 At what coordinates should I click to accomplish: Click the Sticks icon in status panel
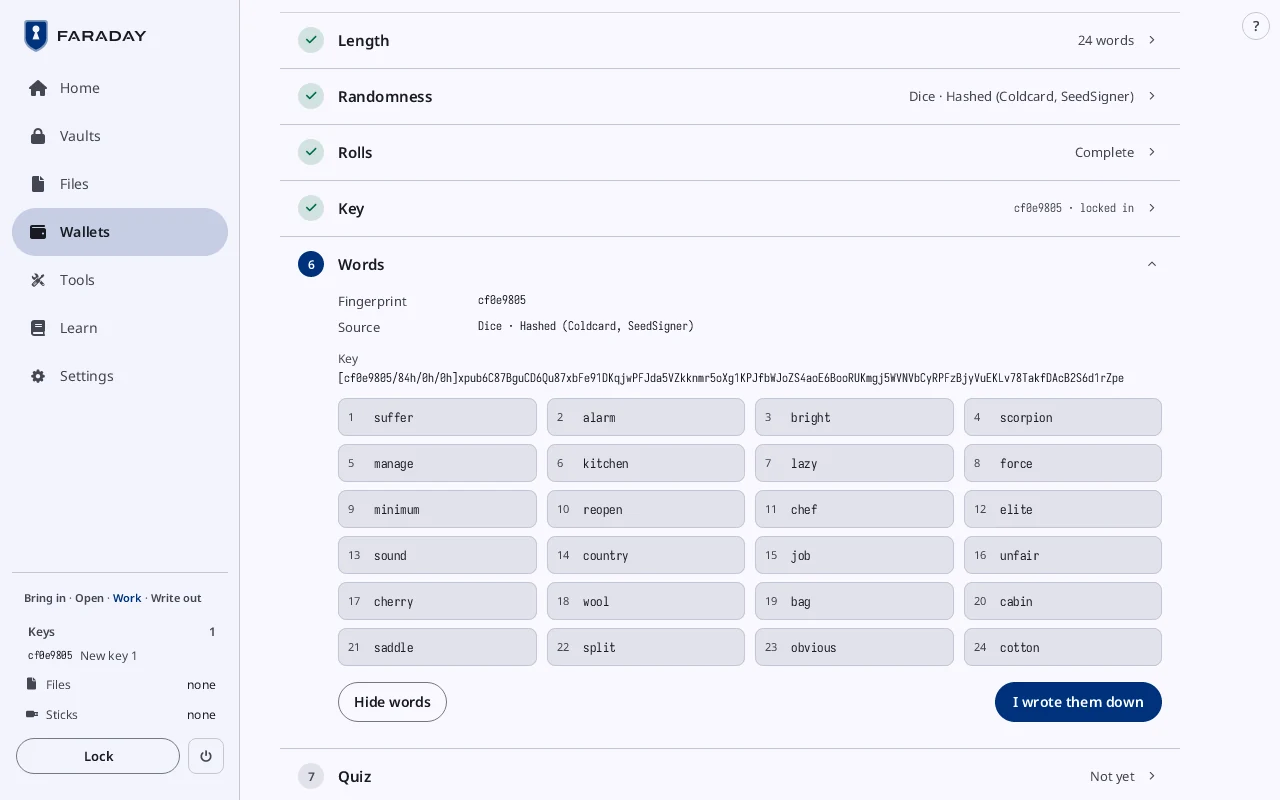tap(32, 714)
